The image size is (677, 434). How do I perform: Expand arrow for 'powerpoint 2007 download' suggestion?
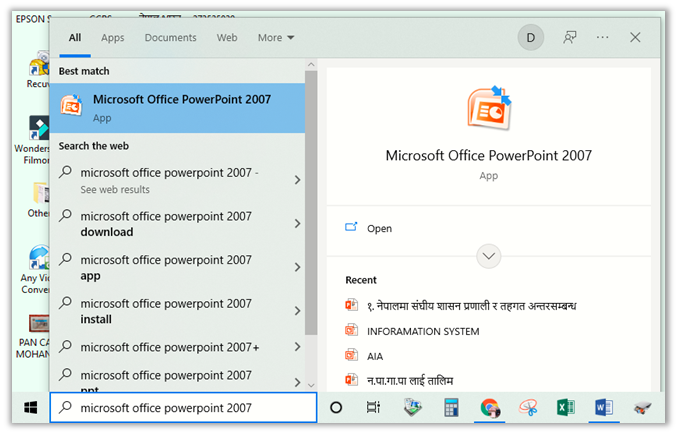[x=297, y=223]
